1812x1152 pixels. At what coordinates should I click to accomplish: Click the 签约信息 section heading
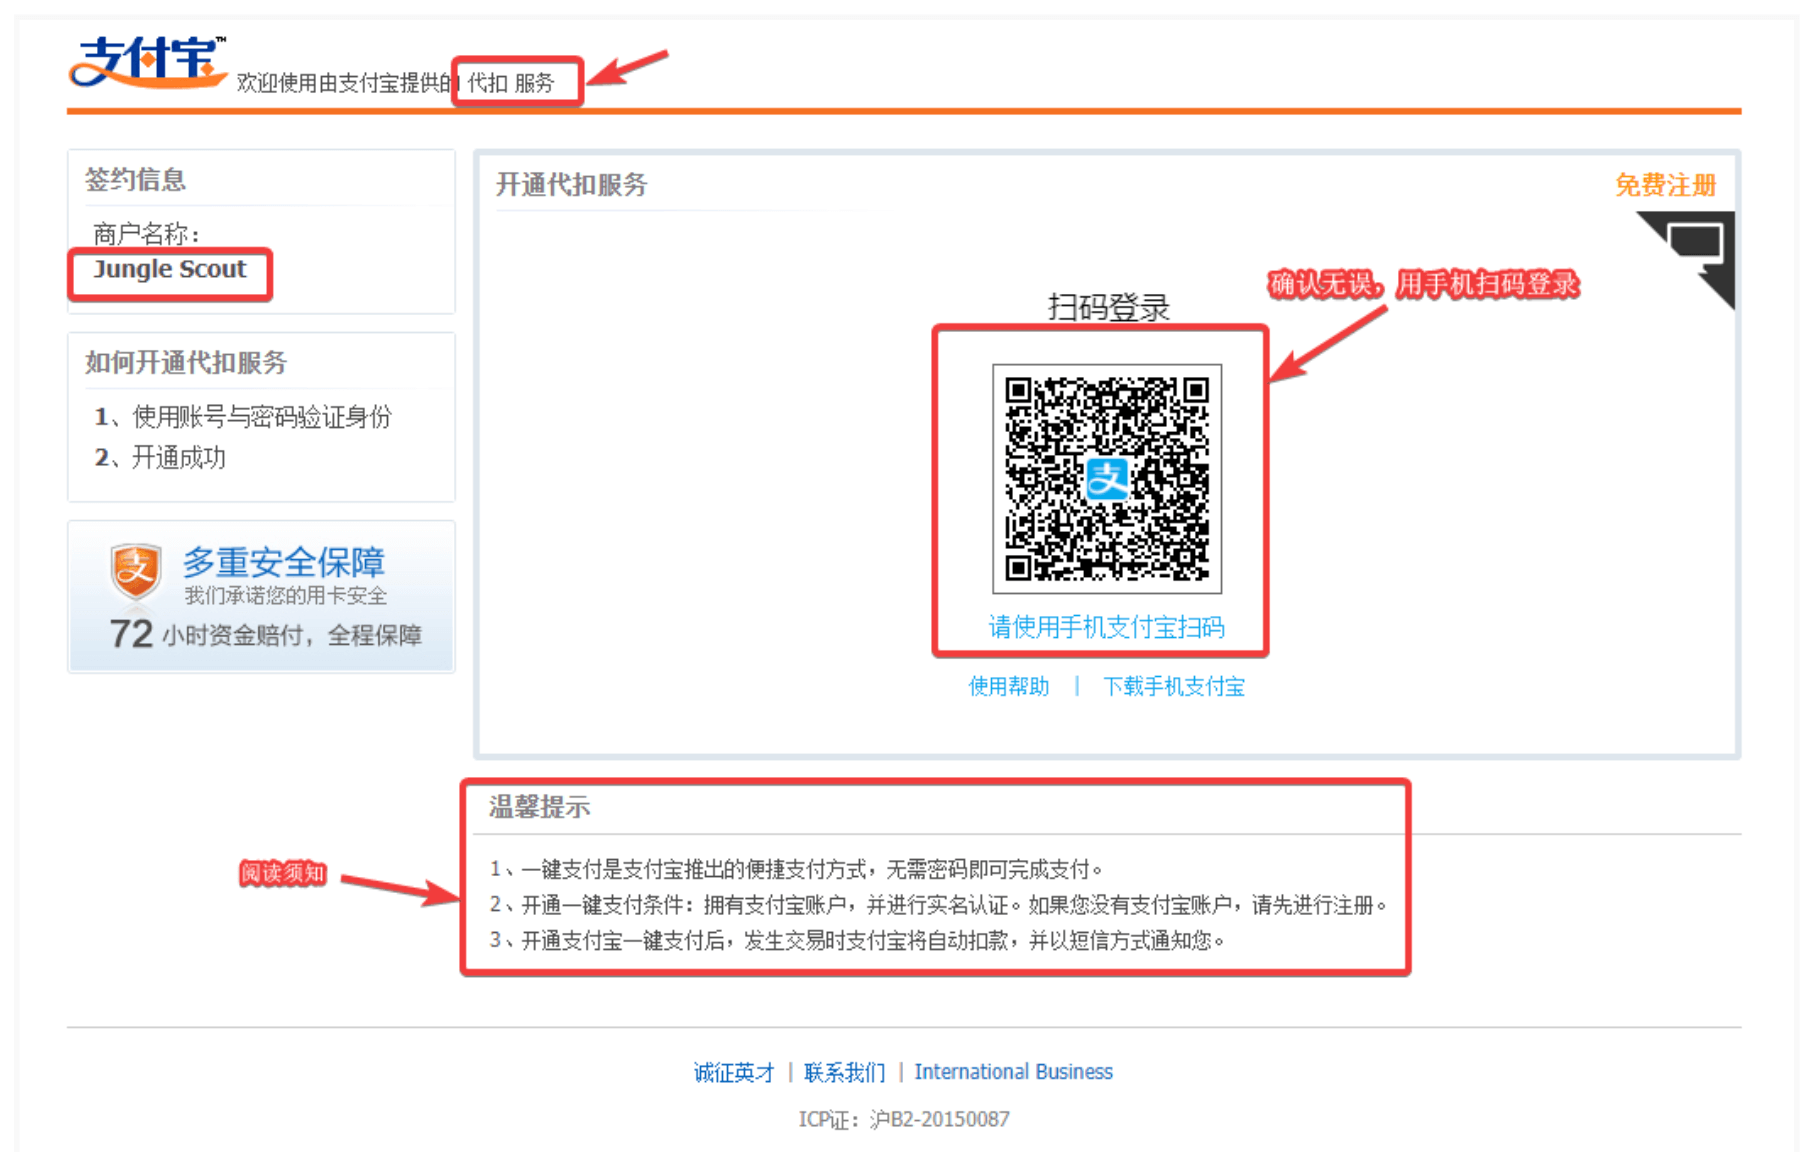135,180
